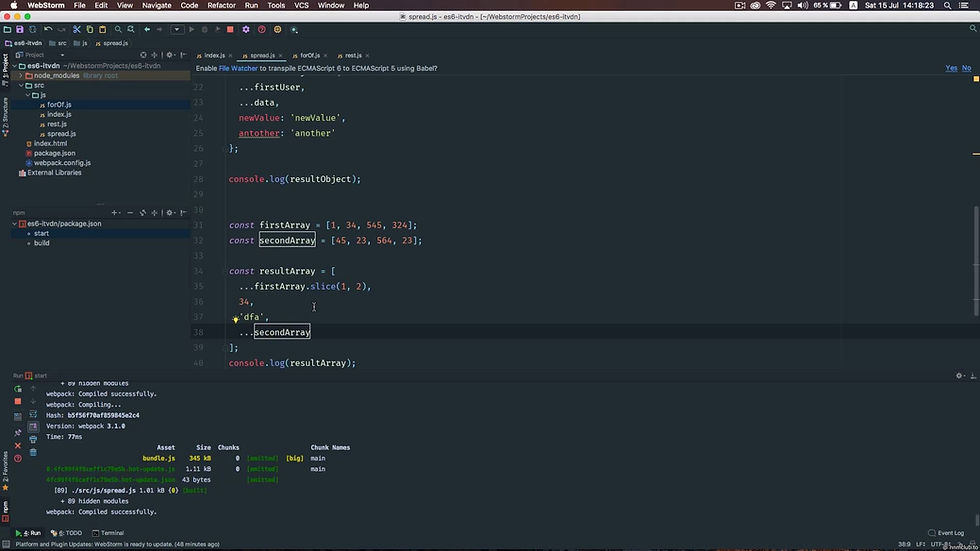The image size is (980, 551).
Task: Open Help via the red question-mark toolbar icon
Action: click(262, 29)
